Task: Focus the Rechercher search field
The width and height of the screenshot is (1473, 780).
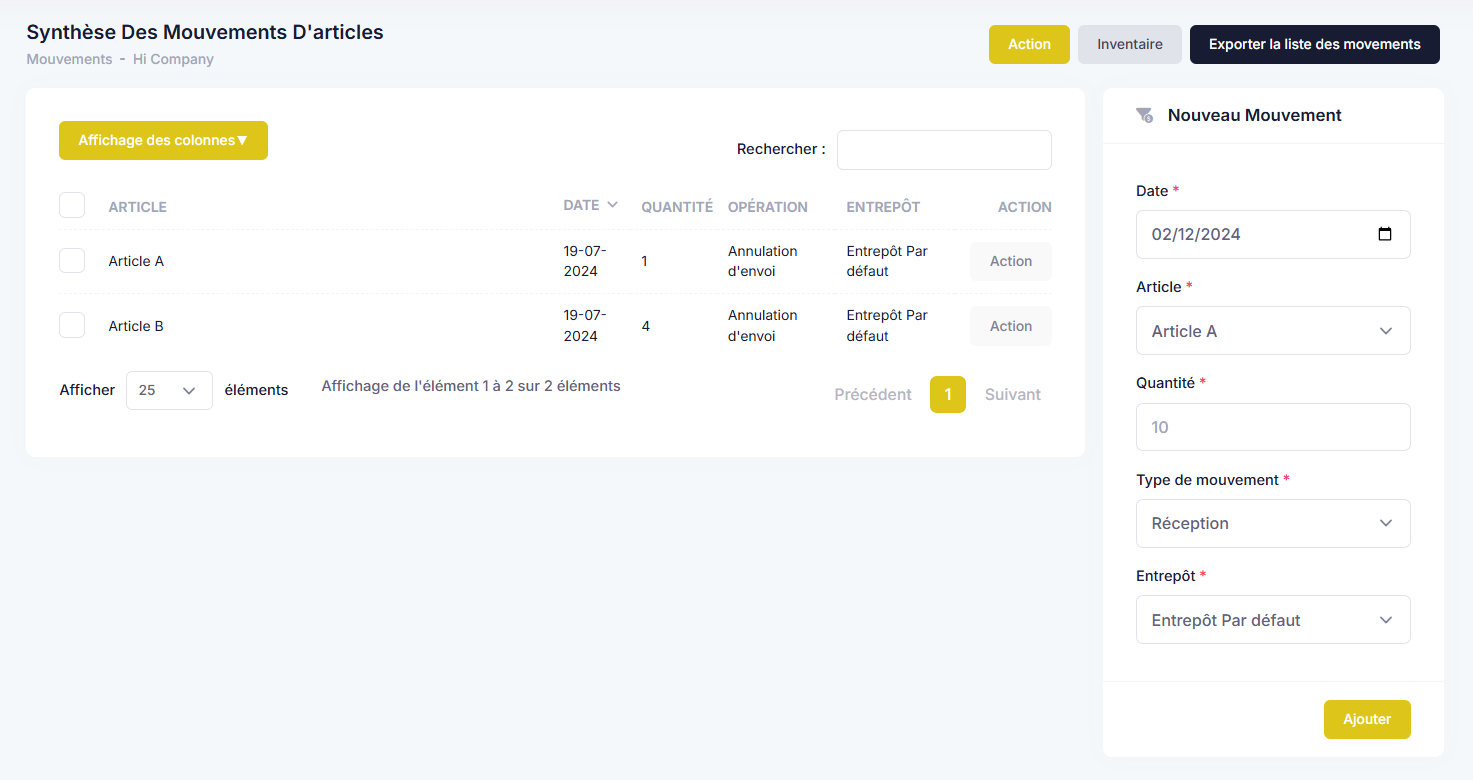Action: pos(944,150)
